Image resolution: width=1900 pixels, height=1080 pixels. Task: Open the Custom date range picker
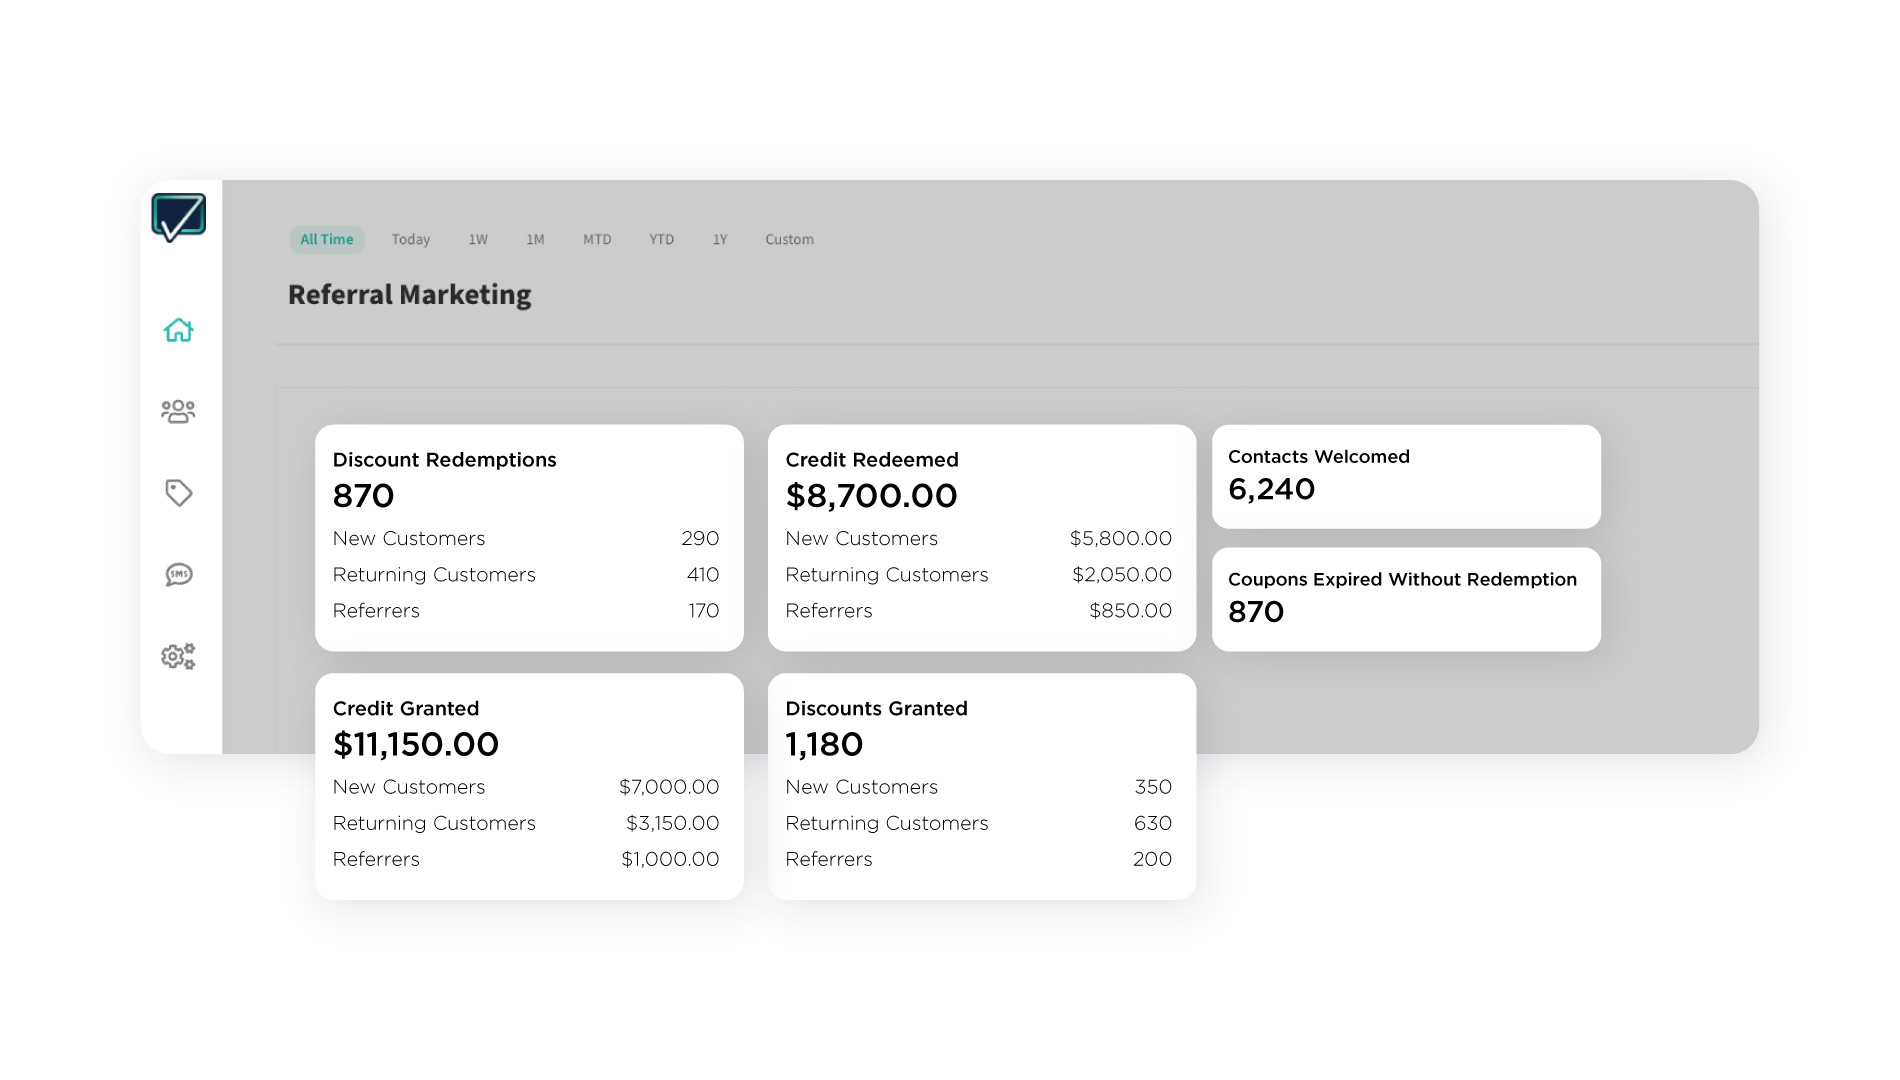point(789,239)
